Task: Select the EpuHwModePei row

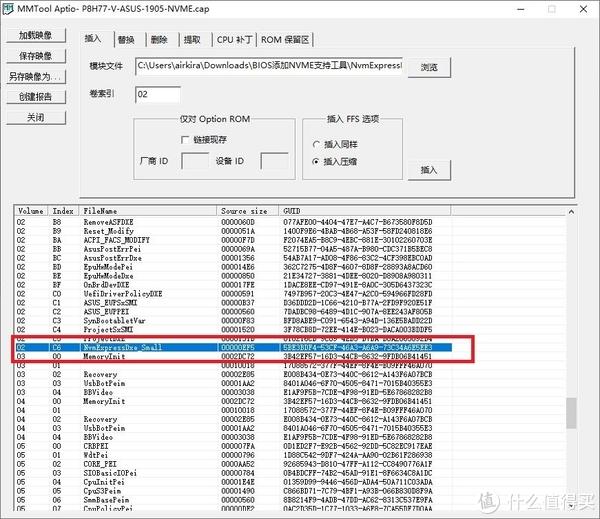Action: point(233,267)
